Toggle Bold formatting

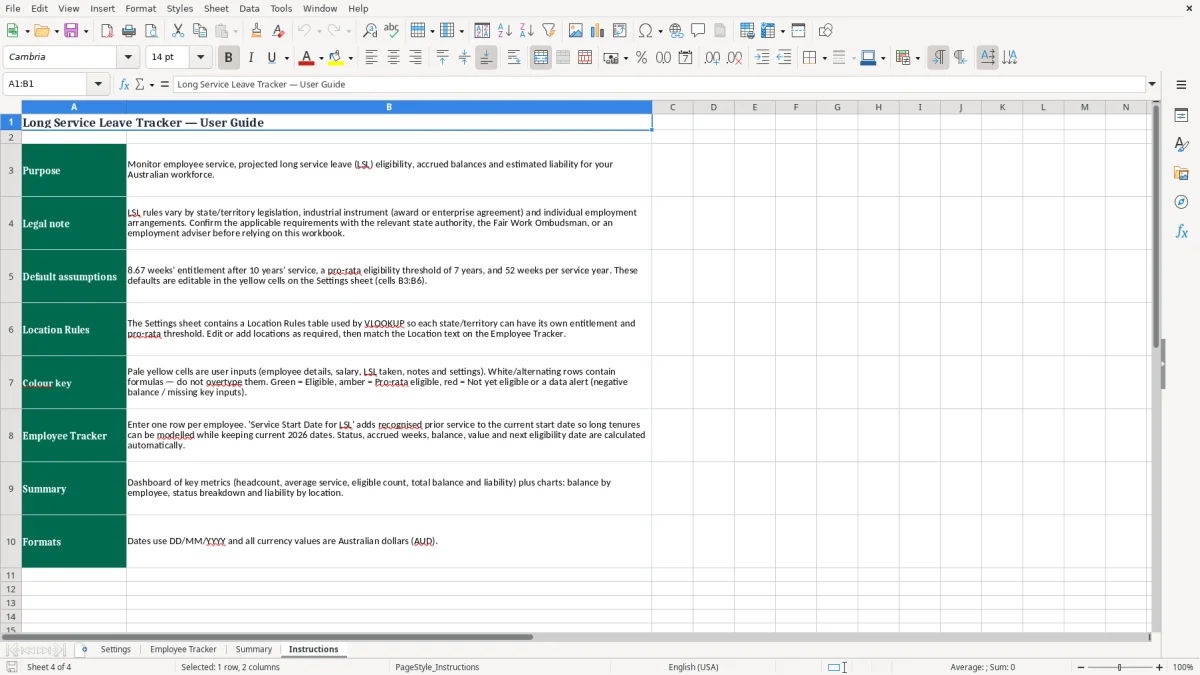pyautogui.click(x=228, y=58)
